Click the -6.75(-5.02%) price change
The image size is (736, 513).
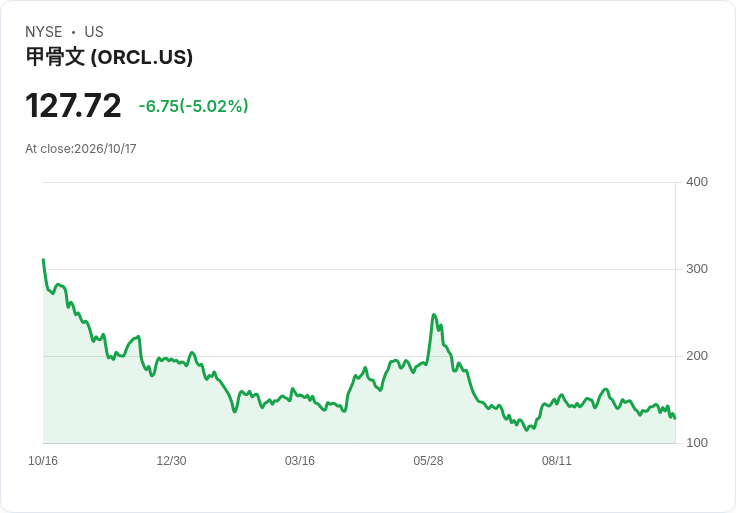tap(193, 106)
